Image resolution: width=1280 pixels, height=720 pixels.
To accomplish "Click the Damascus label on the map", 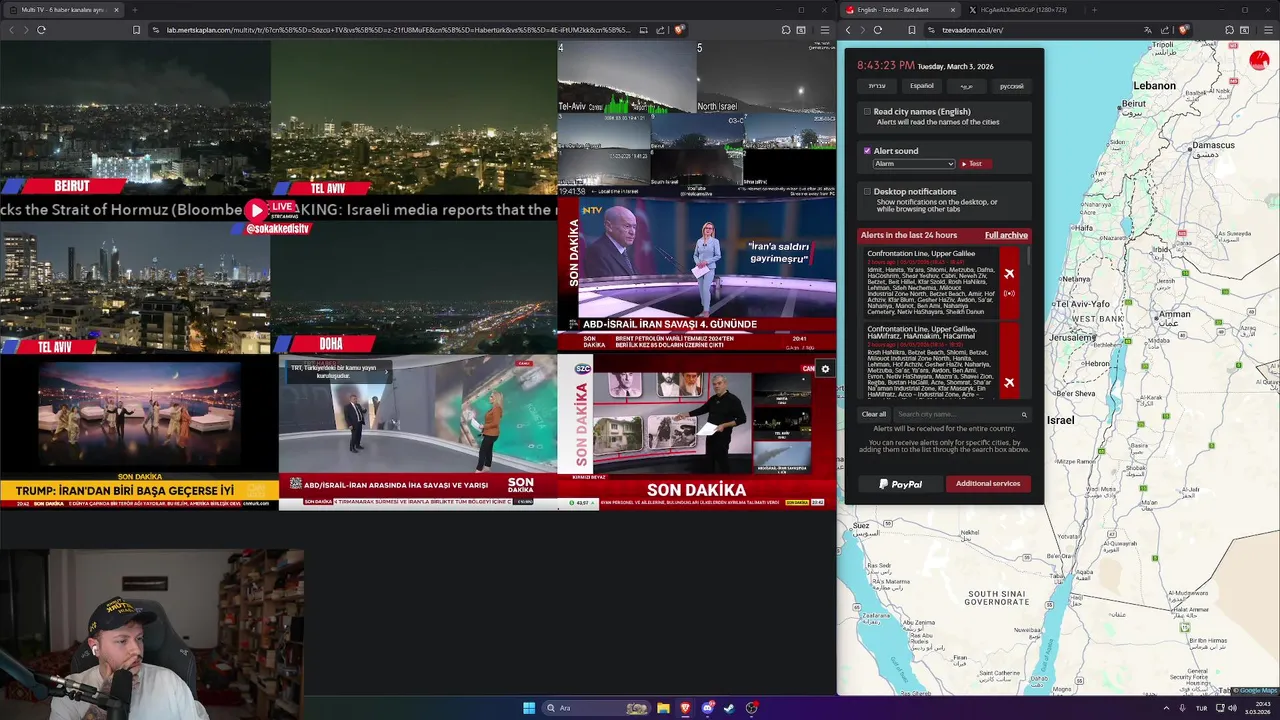I will click(1213, 146).
